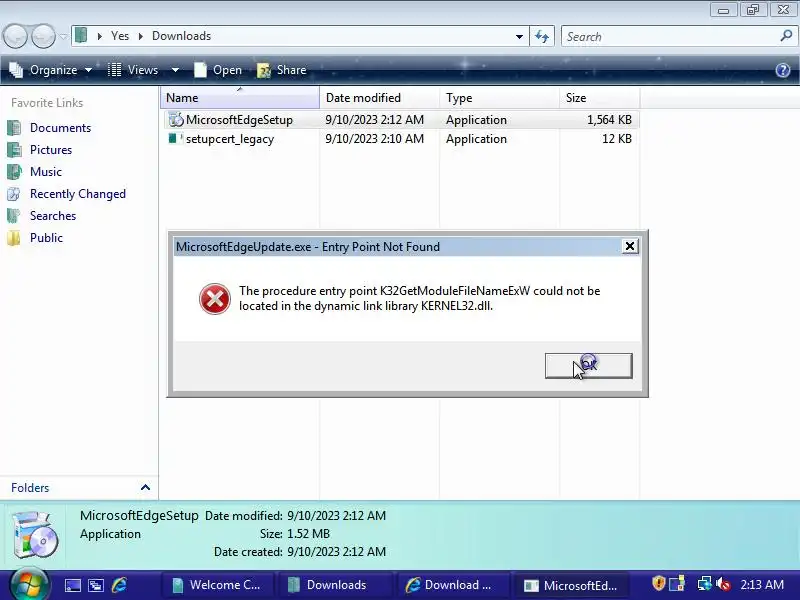Open Searches in Favorite Links
This screenshot has width=800, height=600.
pyautogui.click(x=53, y=215)
